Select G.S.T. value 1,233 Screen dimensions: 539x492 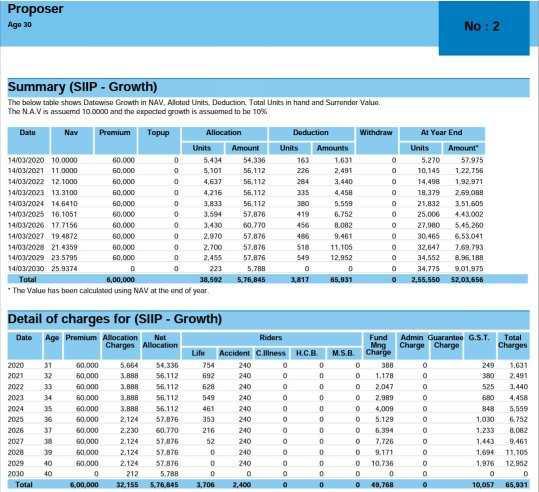(485, 430)
